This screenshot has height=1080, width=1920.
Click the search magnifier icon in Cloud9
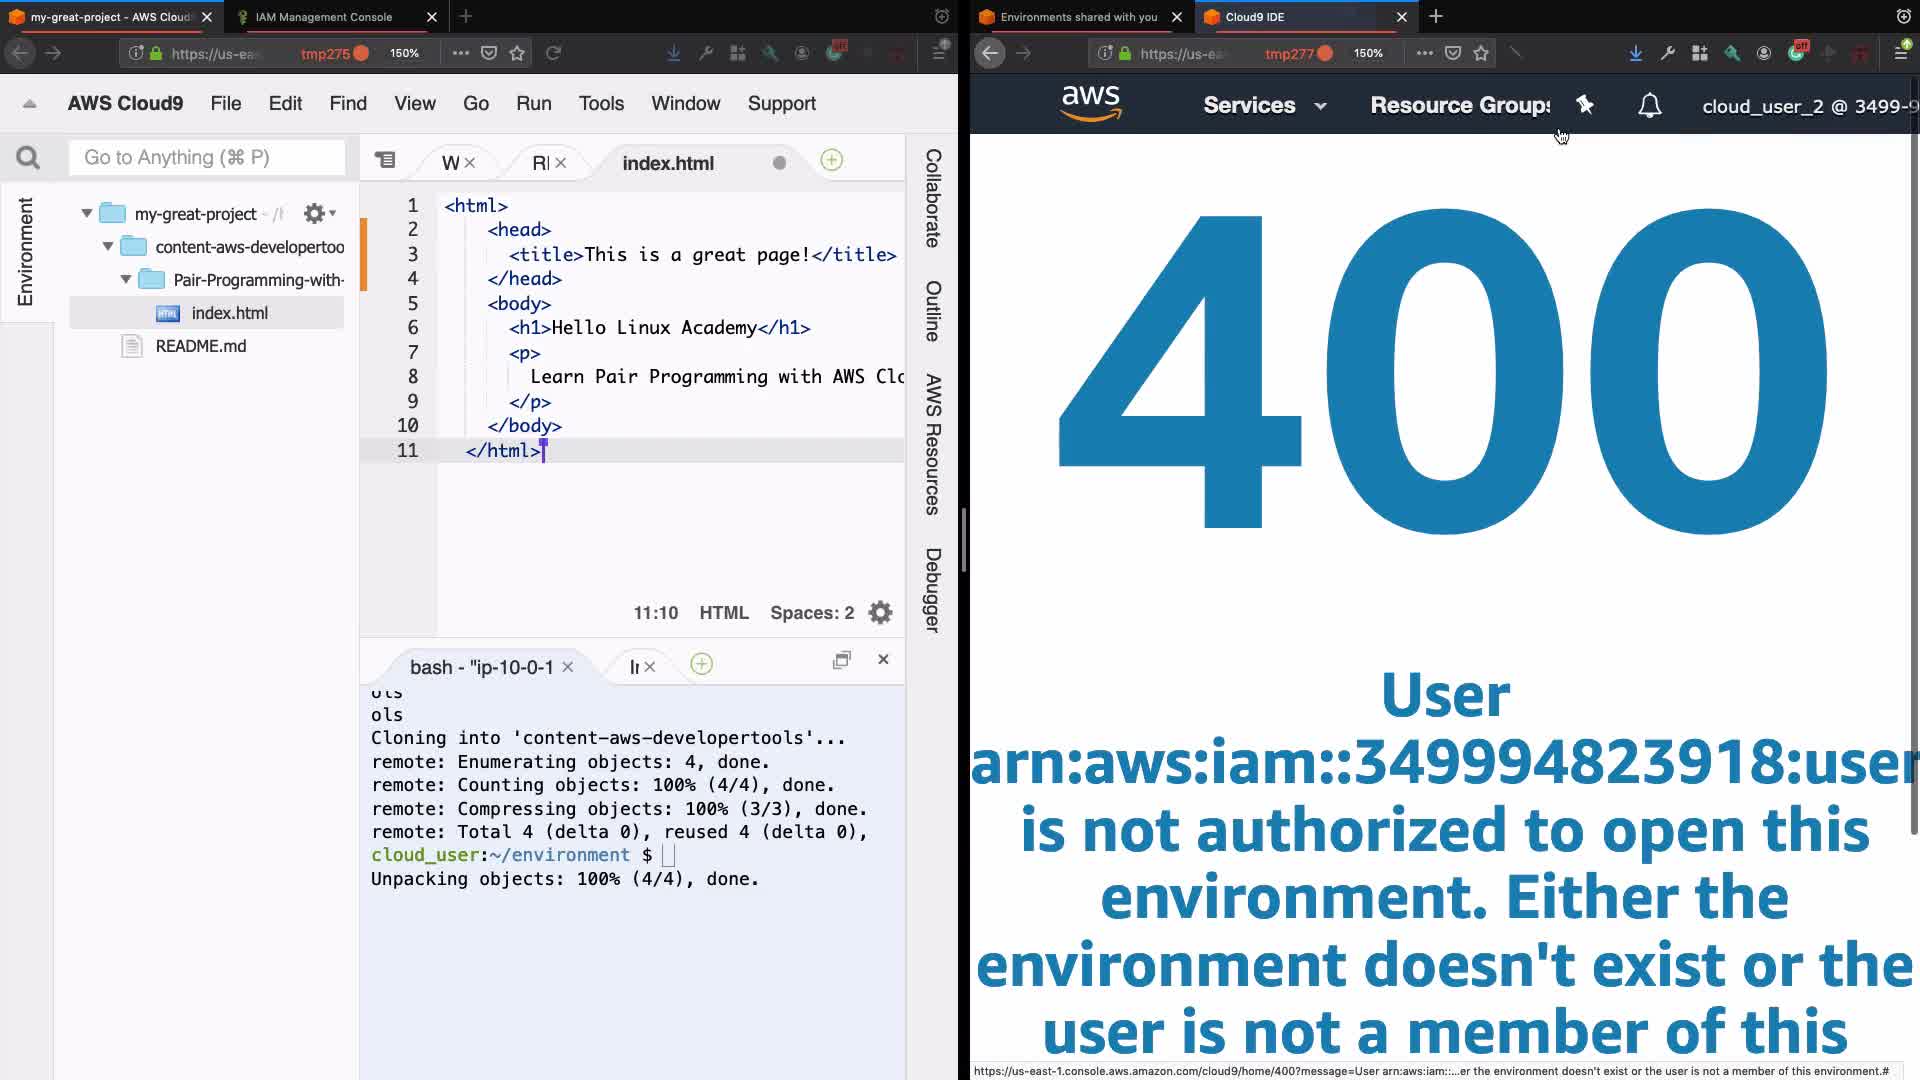coord(28,158)
